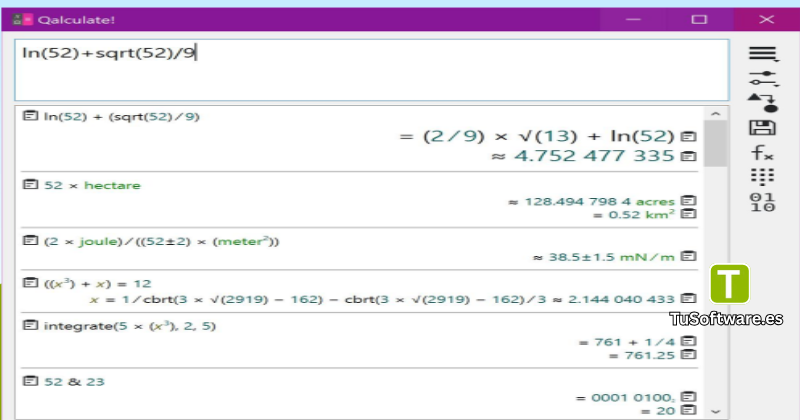800x420 pixels.
Task: Open the unit conversion icon
Action: point(763,103)
